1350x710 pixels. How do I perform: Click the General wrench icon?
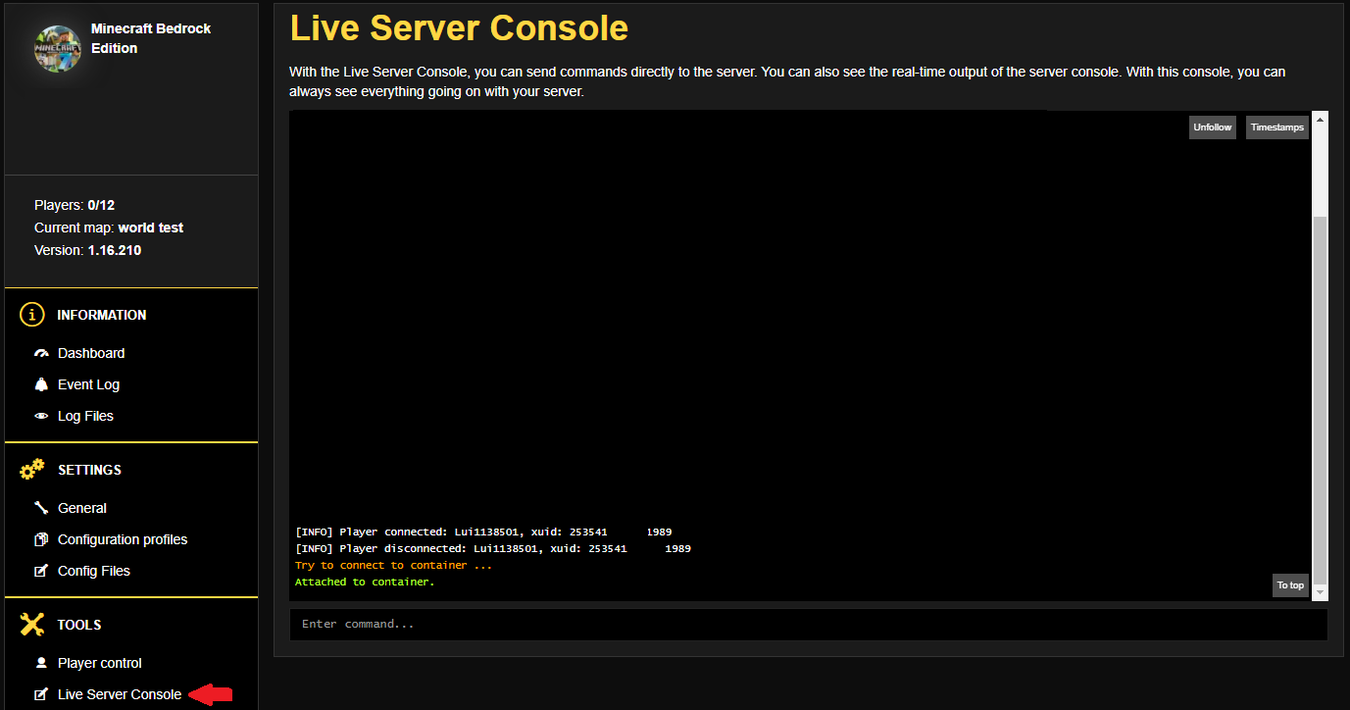pos(41,508)
